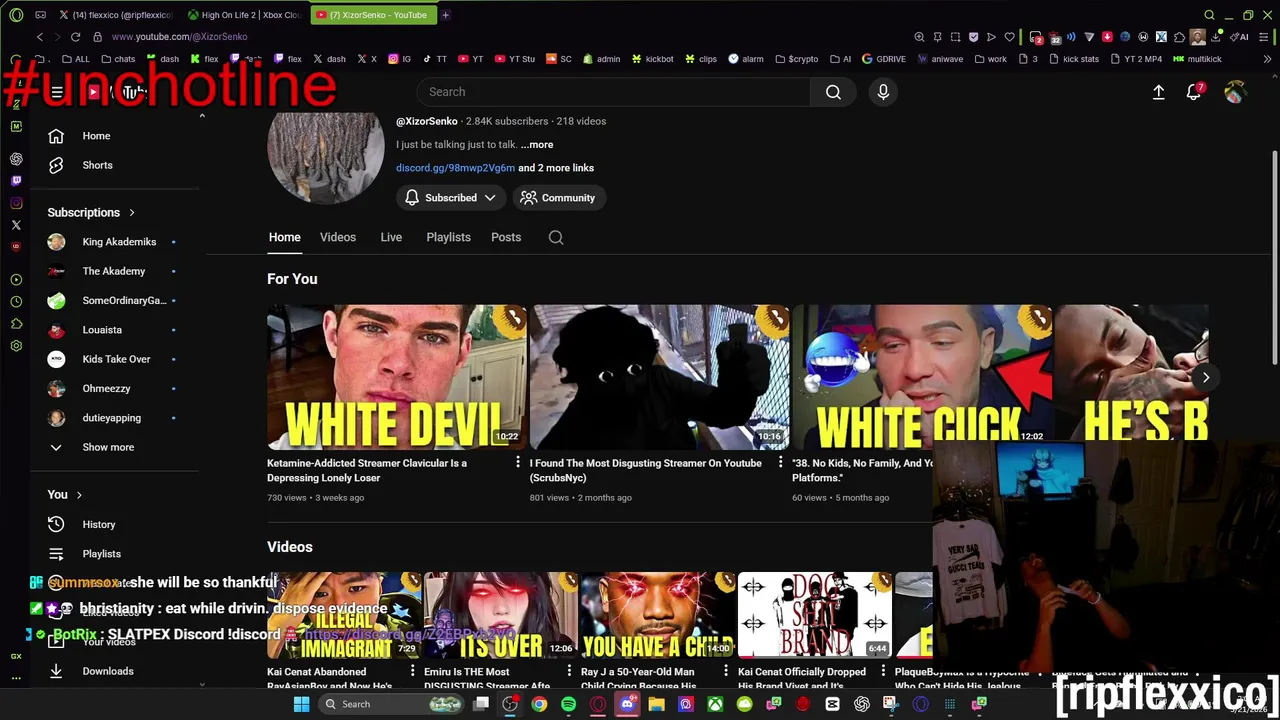Open the CapCut app on the taskbar
Viewport: 1280px width, 720px height.
(x=832, y=704)
